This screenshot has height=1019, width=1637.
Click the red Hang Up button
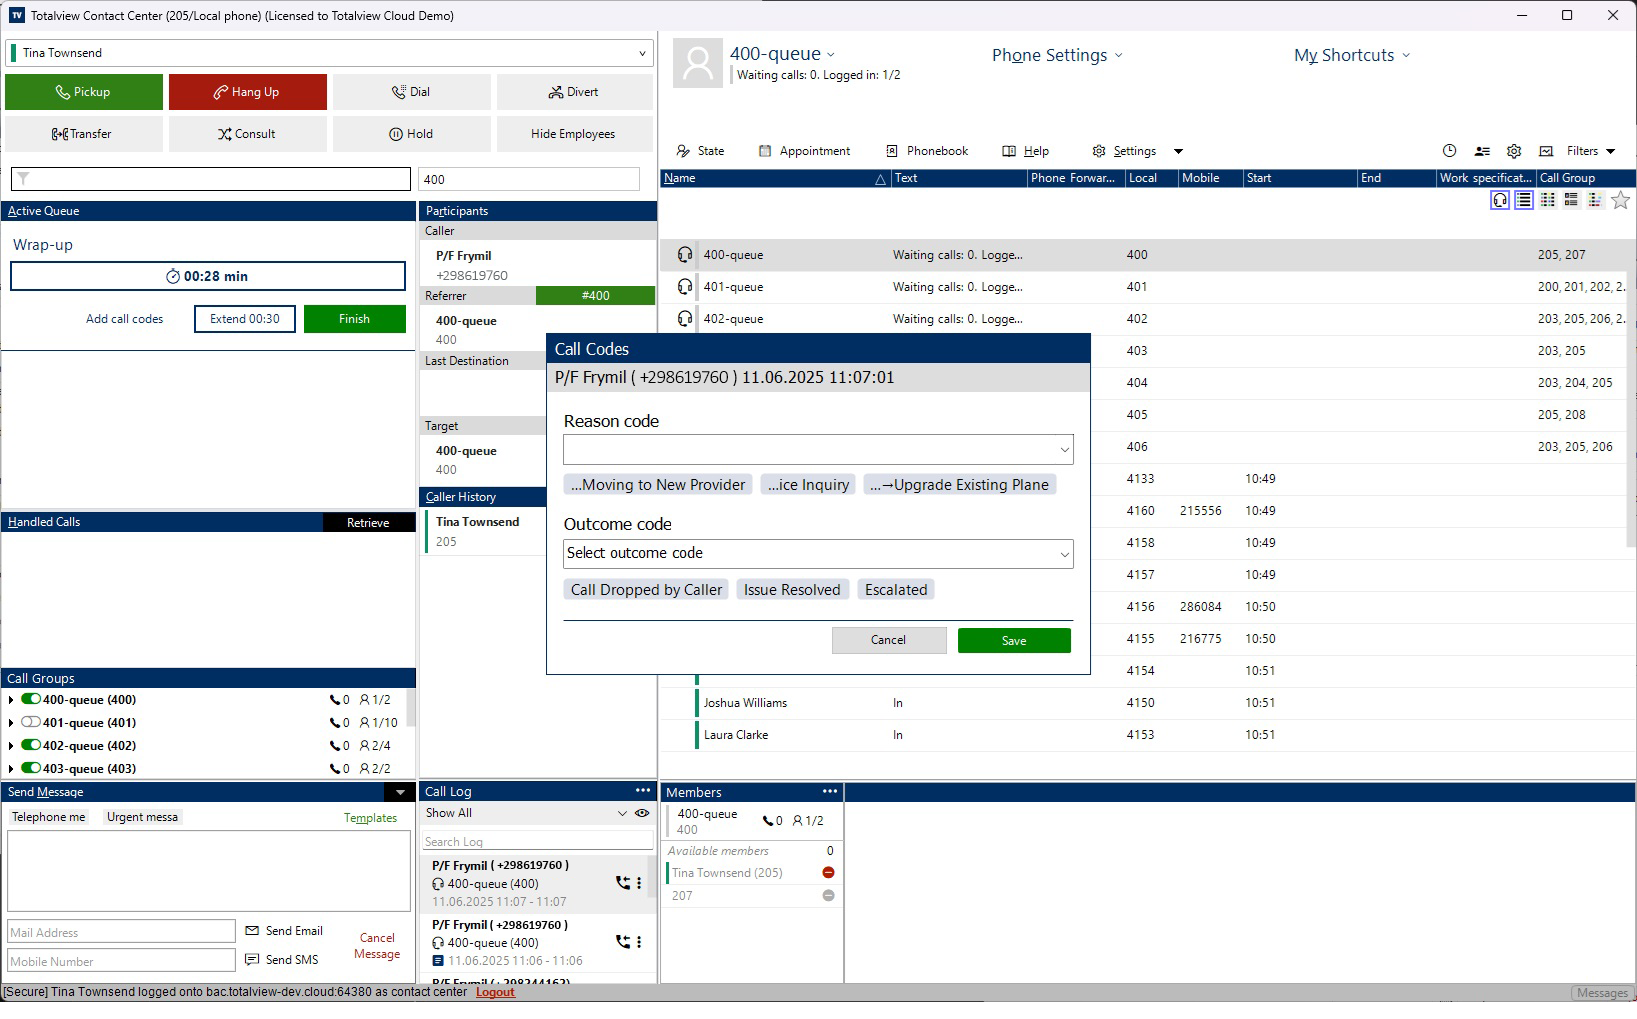[x=247, y=92]
